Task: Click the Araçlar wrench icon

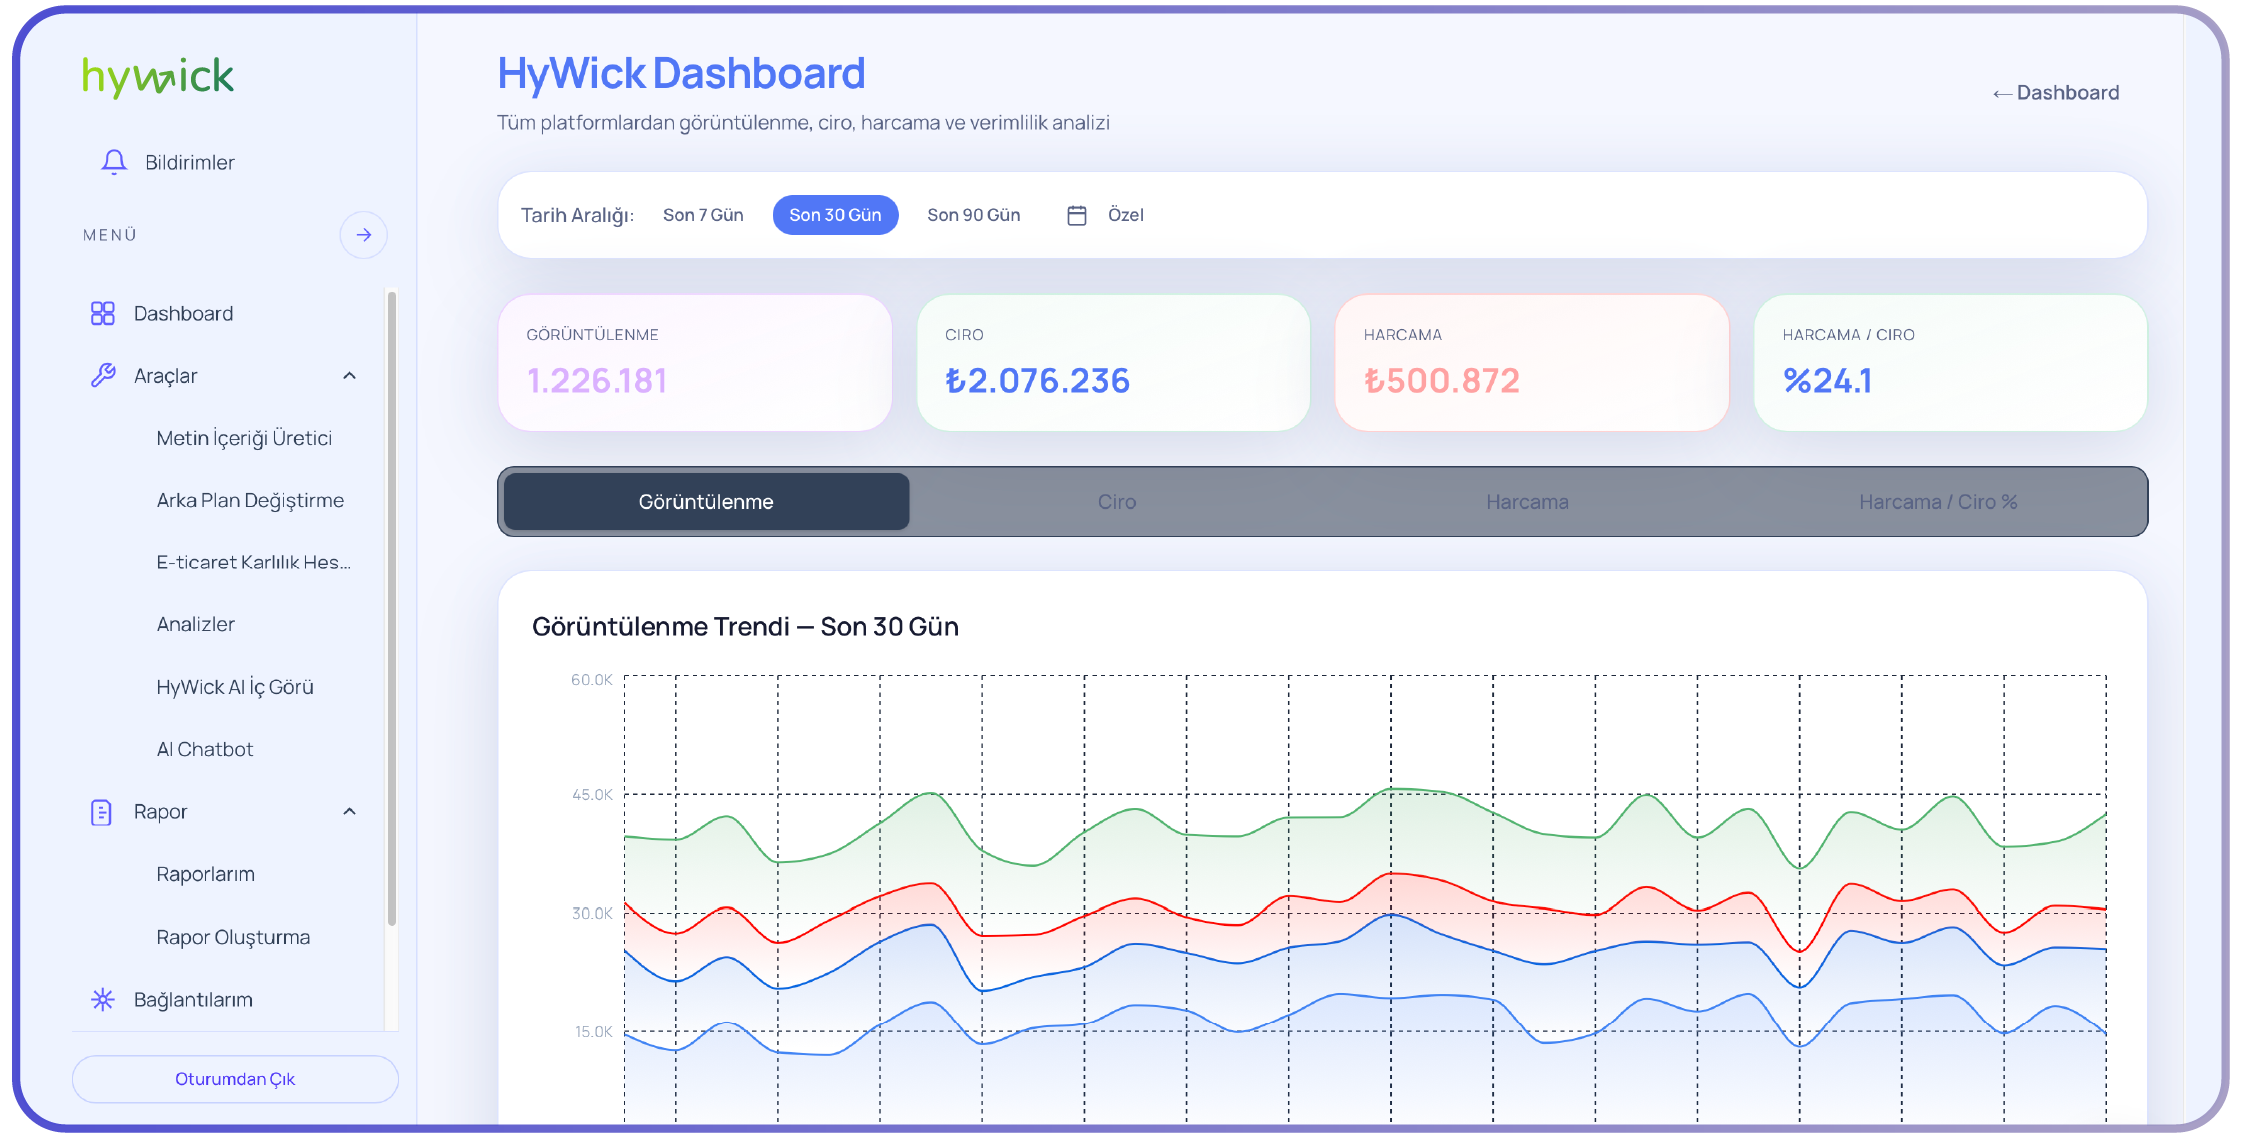Action: (103, 376)
